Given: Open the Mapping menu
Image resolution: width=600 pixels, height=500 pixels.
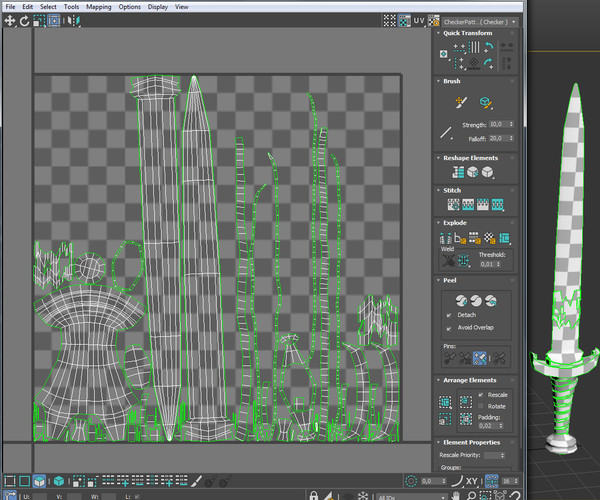Looking at the screenshot, I should tap(98, 7).
